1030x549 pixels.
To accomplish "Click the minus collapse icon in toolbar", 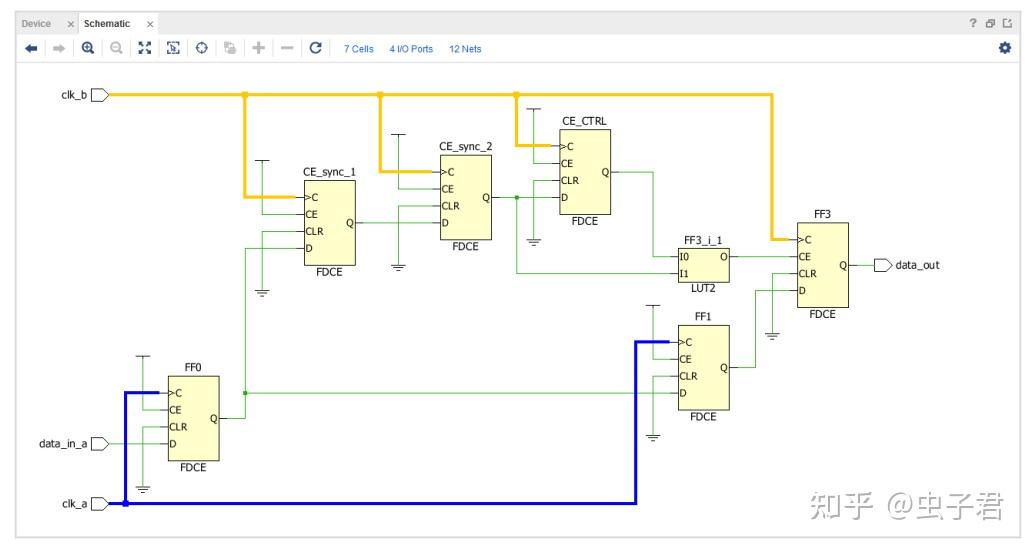I will point(287,48).
